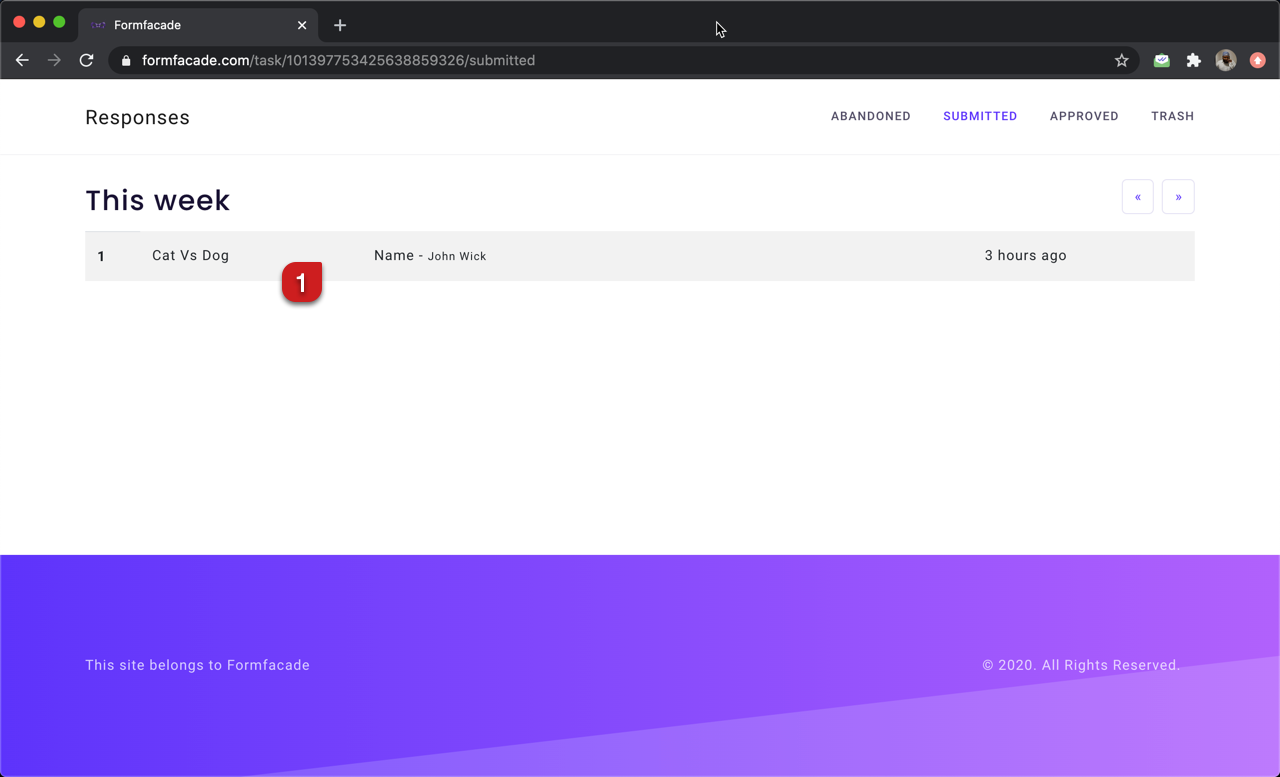Go to next week with » button
Viewport: 1280px width, 777px height.
1178,197
